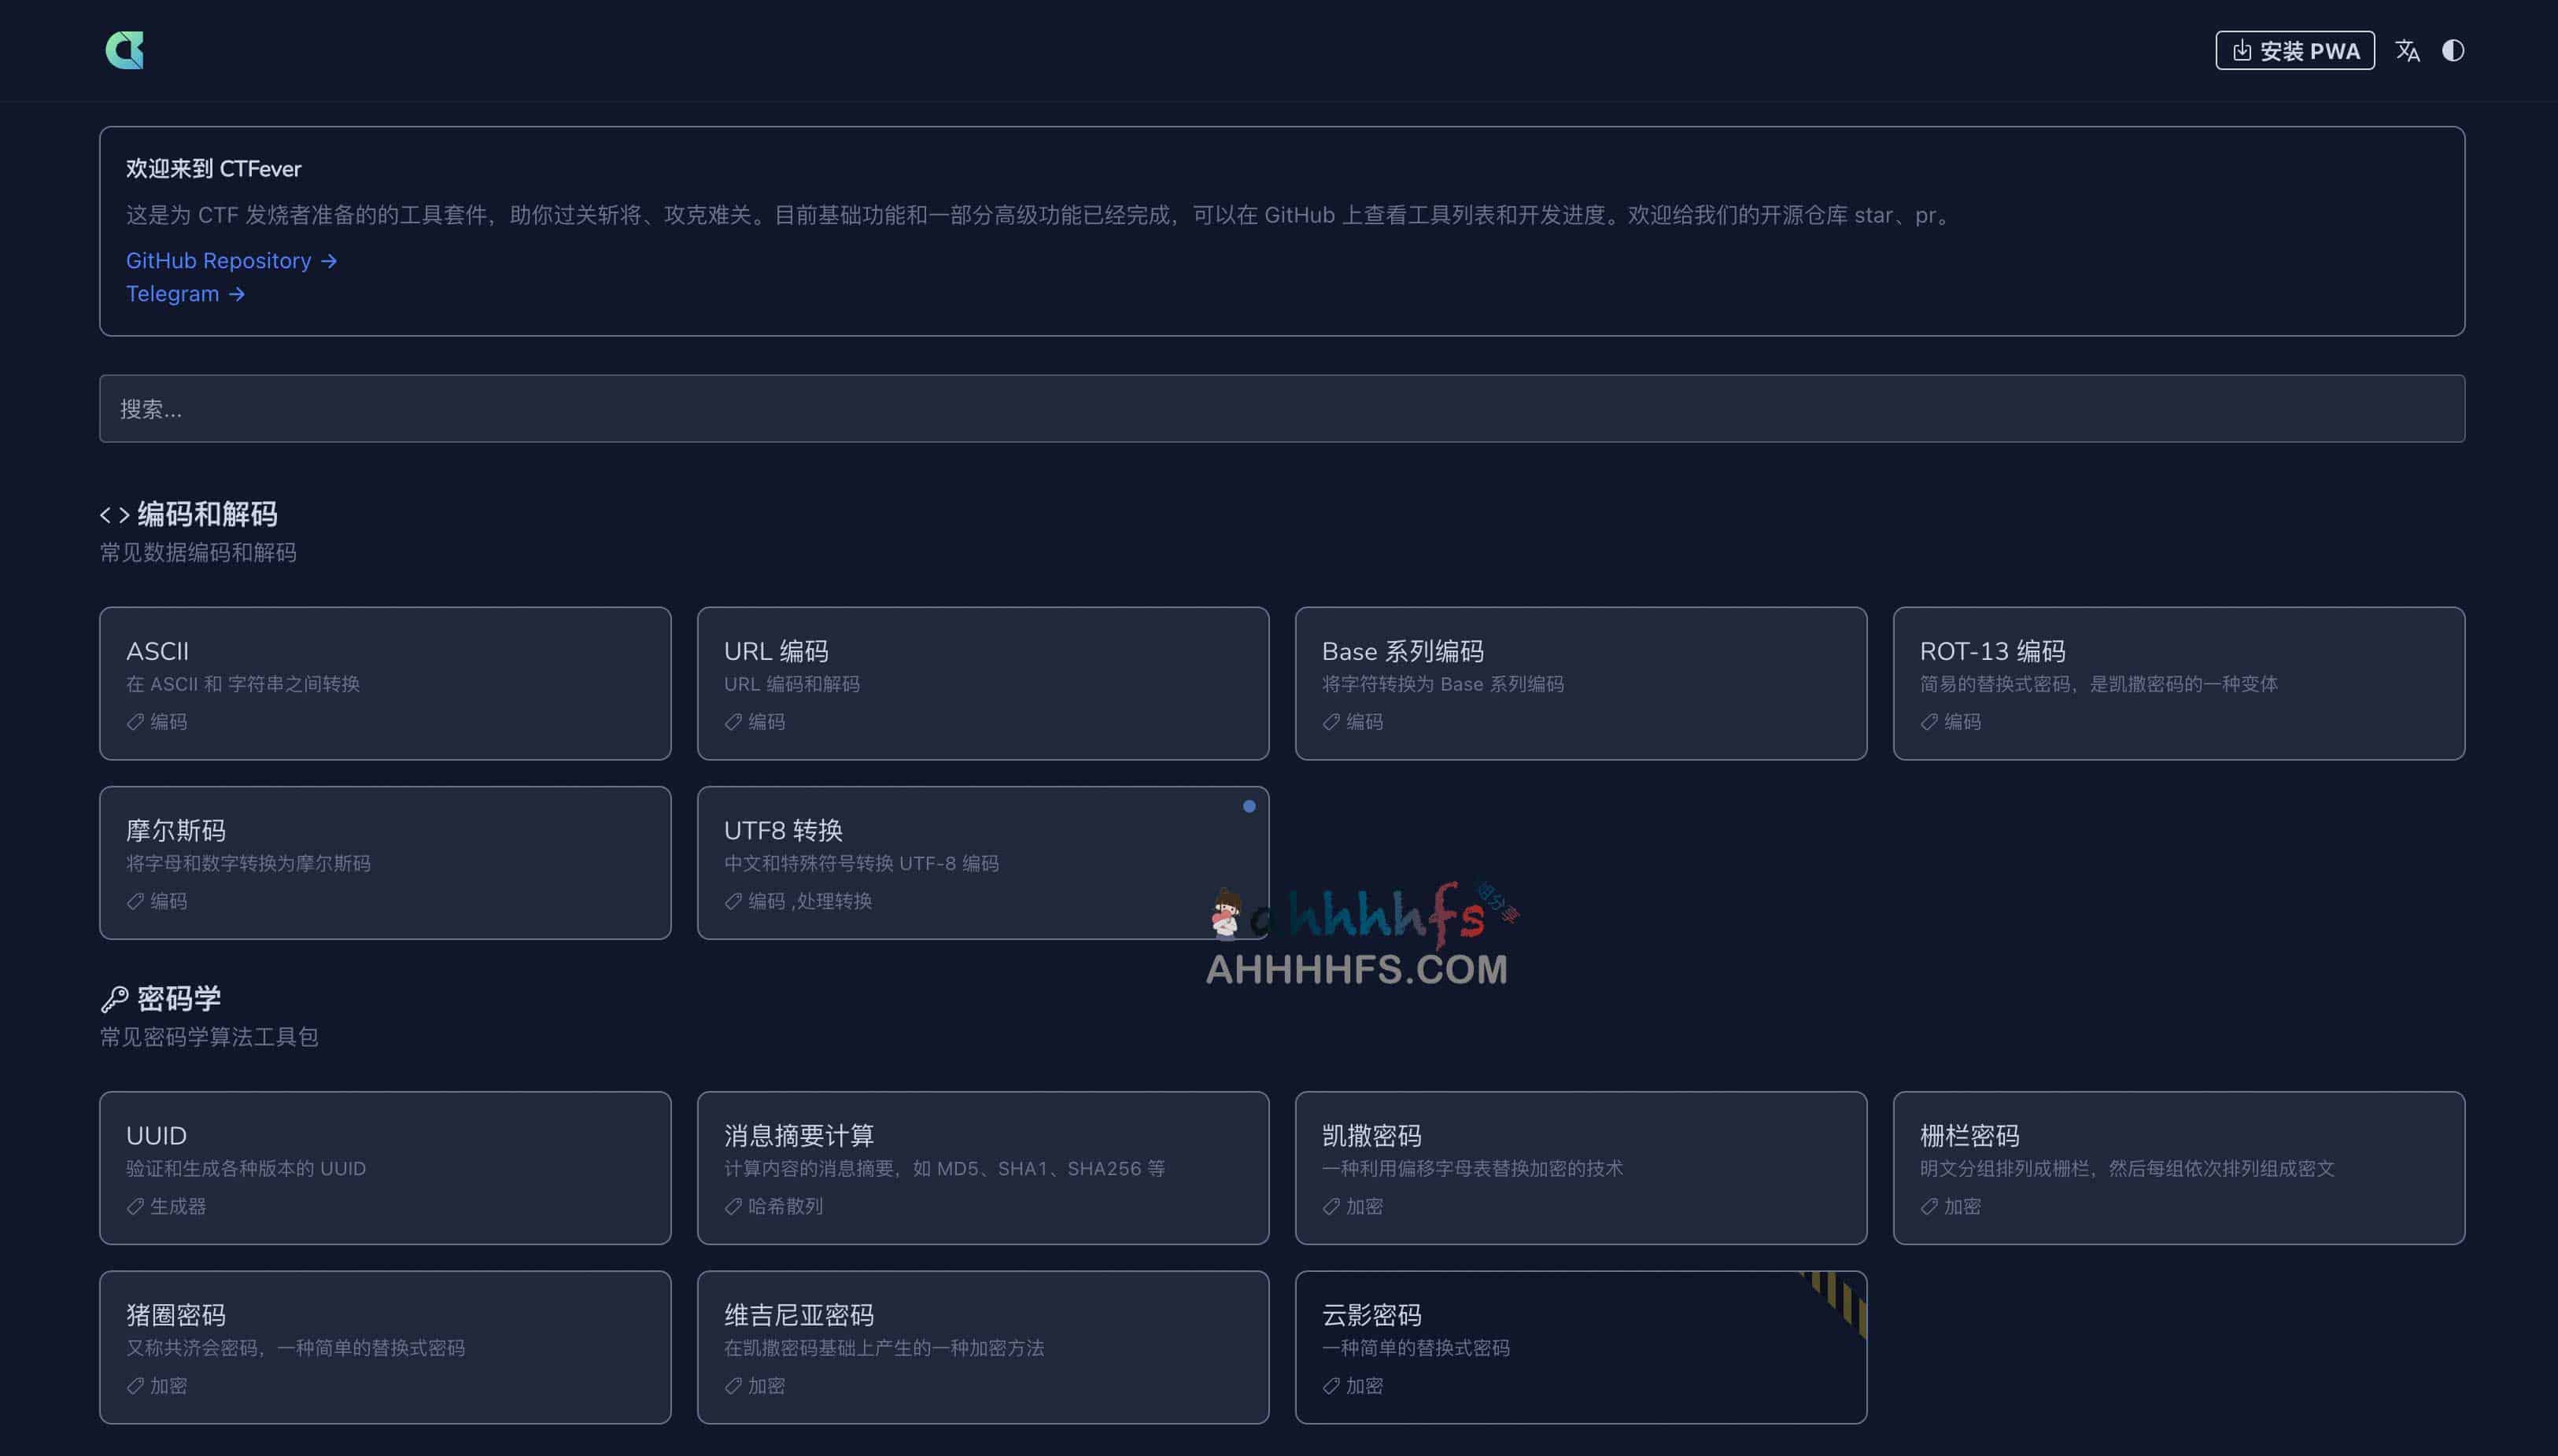2558x1456 pixels.
Task: Click the blue dot on UTF8 转换 card
Action: [1249, 806]
